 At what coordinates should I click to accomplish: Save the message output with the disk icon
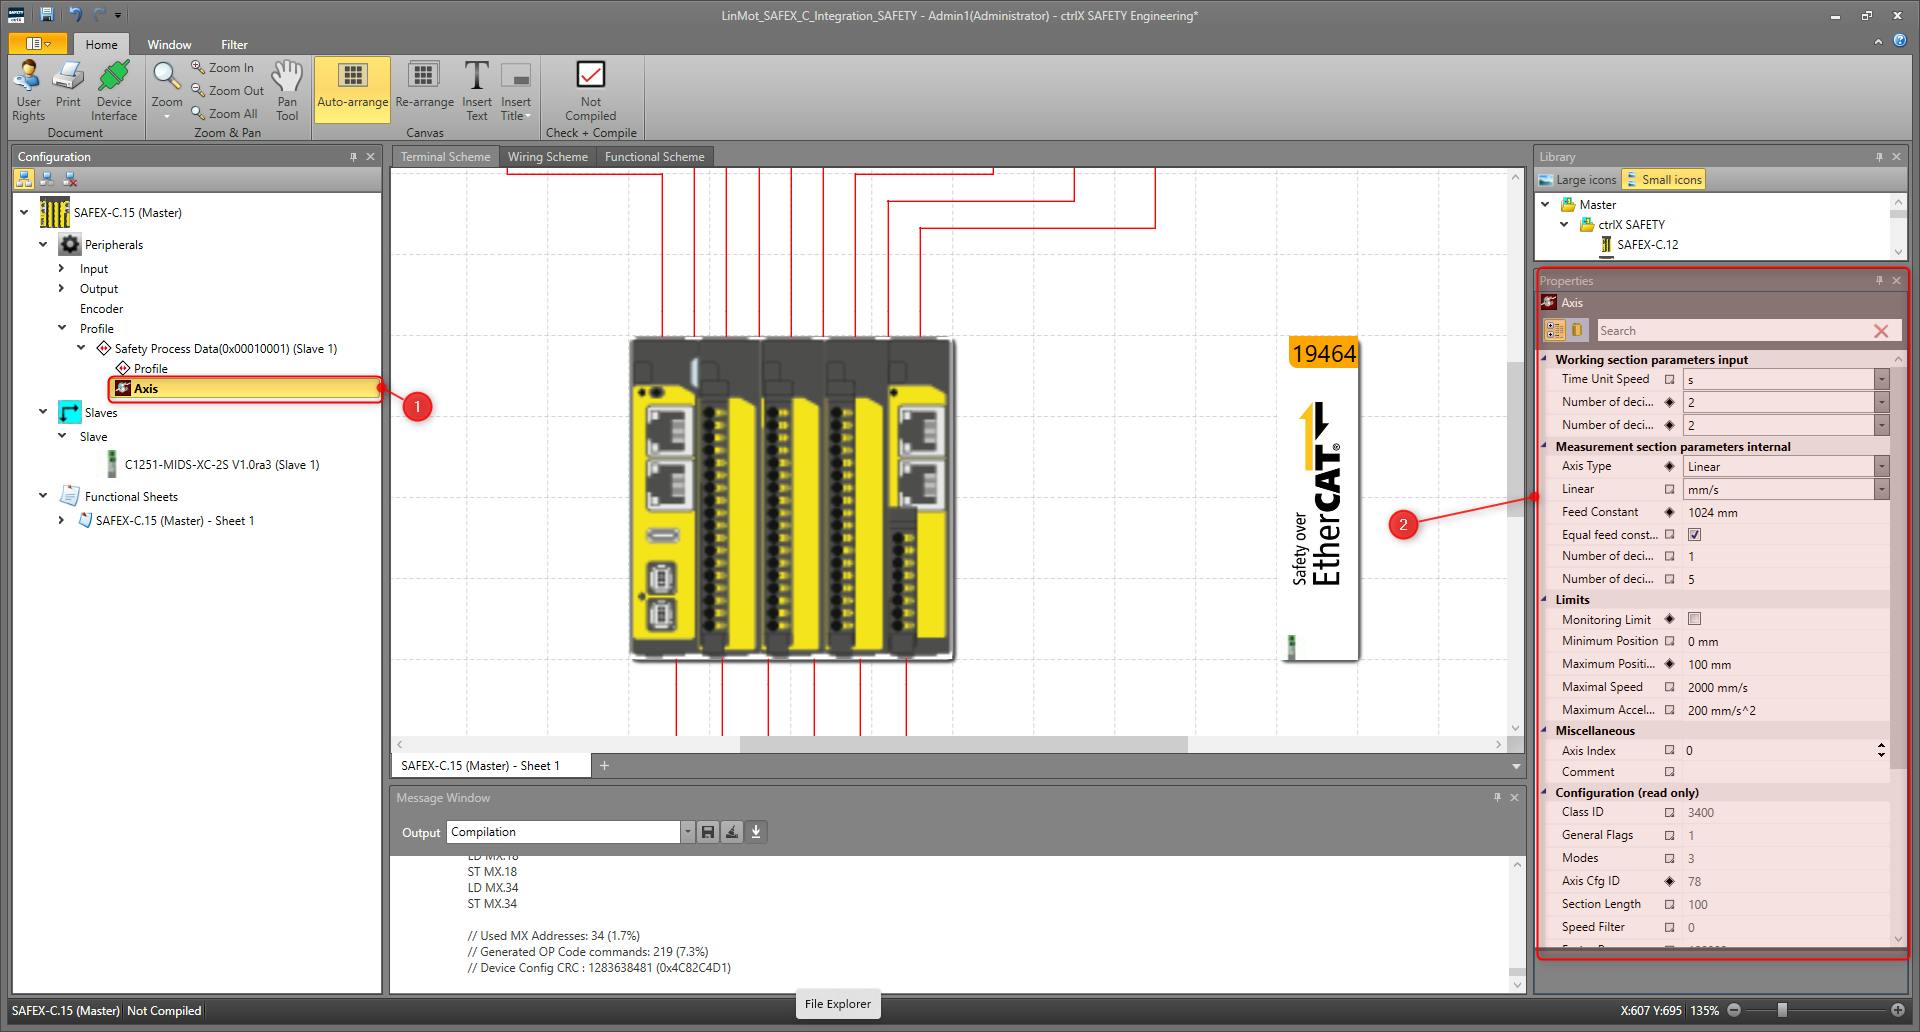708,832
